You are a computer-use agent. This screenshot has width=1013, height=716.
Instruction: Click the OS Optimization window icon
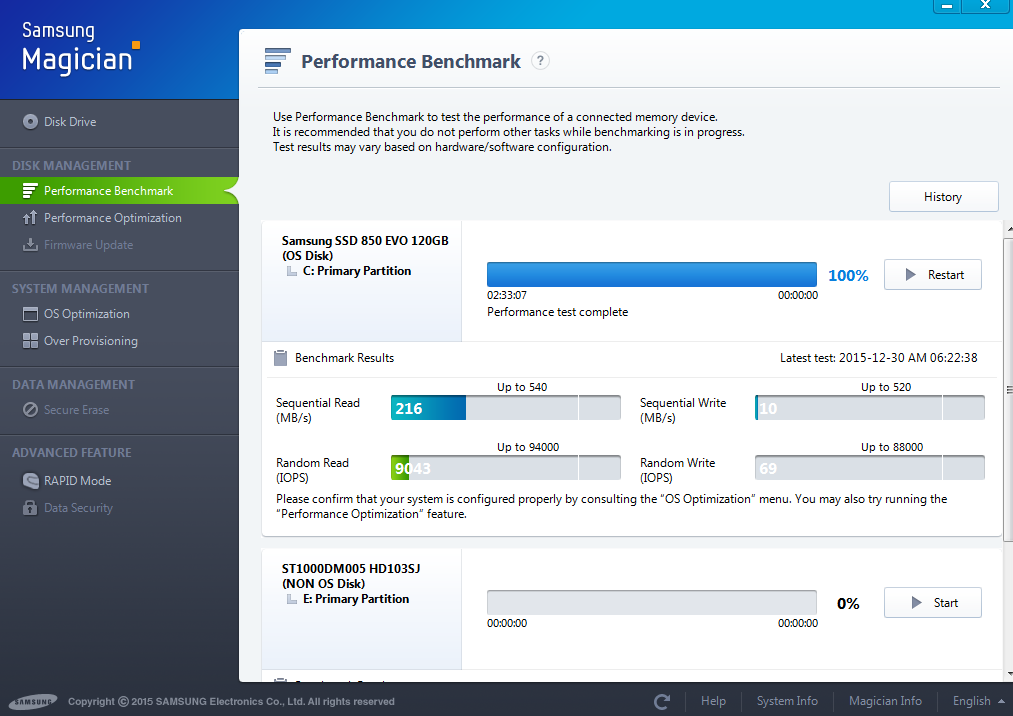click(x=30, y=314)
